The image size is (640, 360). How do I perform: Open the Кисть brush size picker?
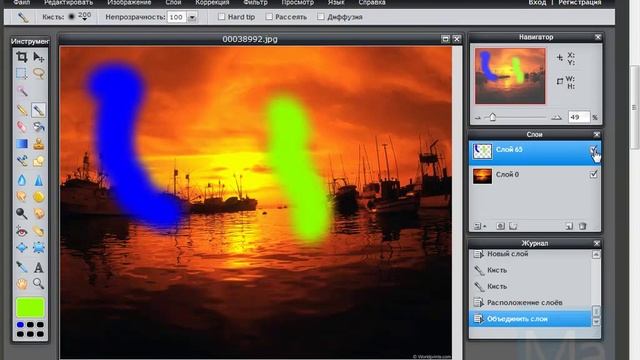(x=80, y=17)
